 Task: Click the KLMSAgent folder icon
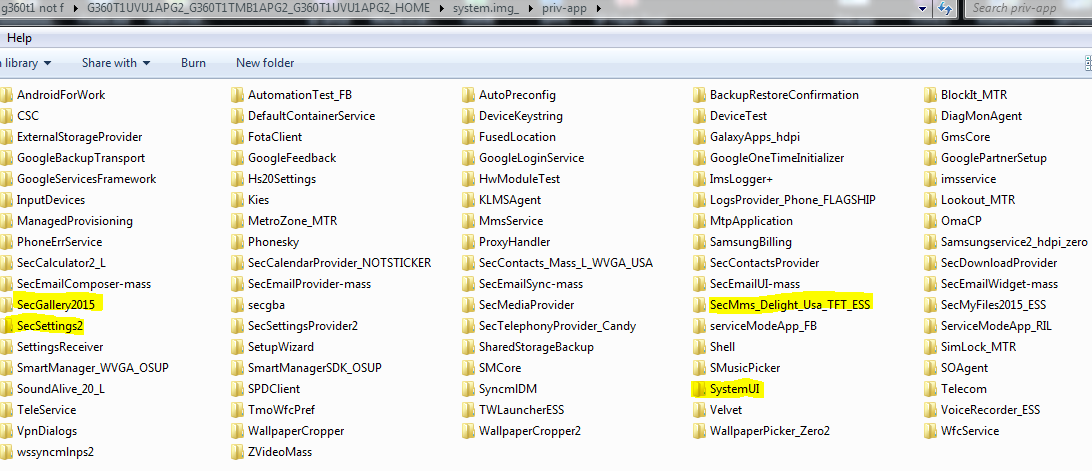468,200
